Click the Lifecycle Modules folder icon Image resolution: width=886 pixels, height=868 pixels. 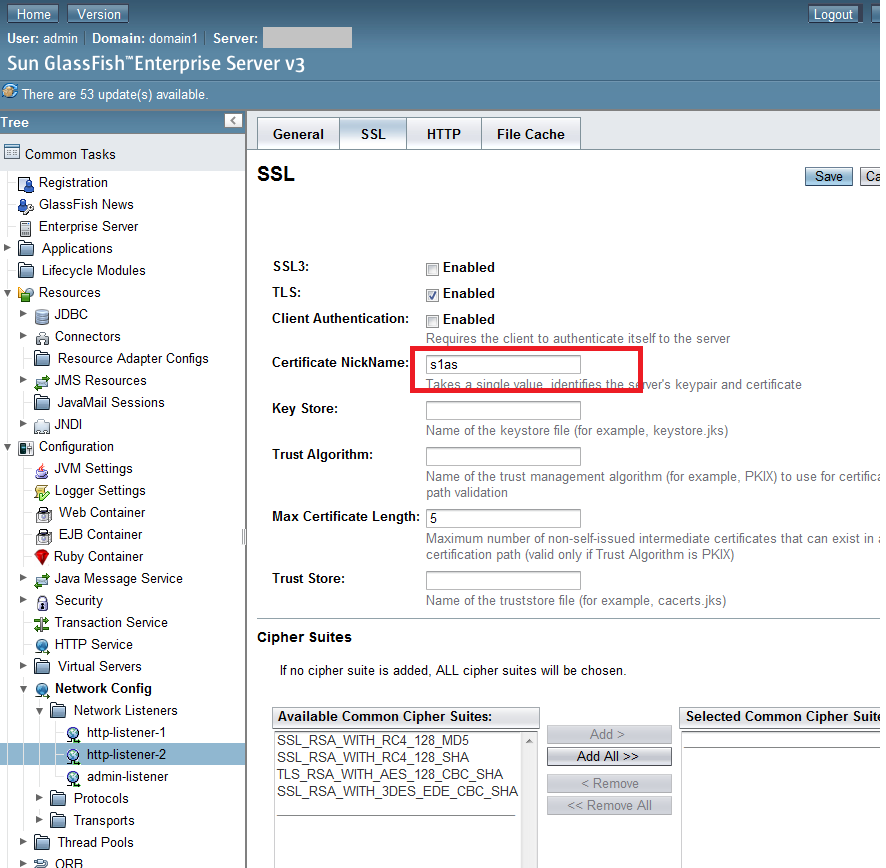click(x=26, y=270)
